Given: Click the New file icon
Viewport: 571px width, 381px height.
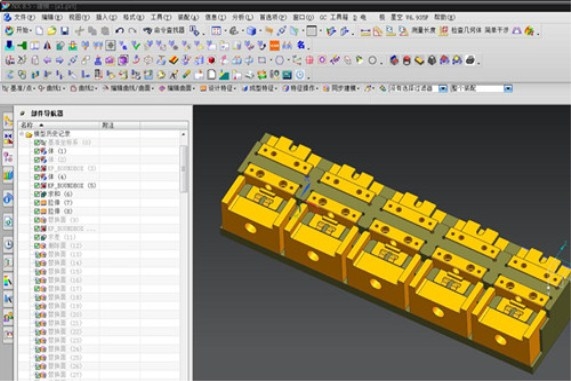Looking at the screenshot, I should pyautogui.click(x=39, y=31).
